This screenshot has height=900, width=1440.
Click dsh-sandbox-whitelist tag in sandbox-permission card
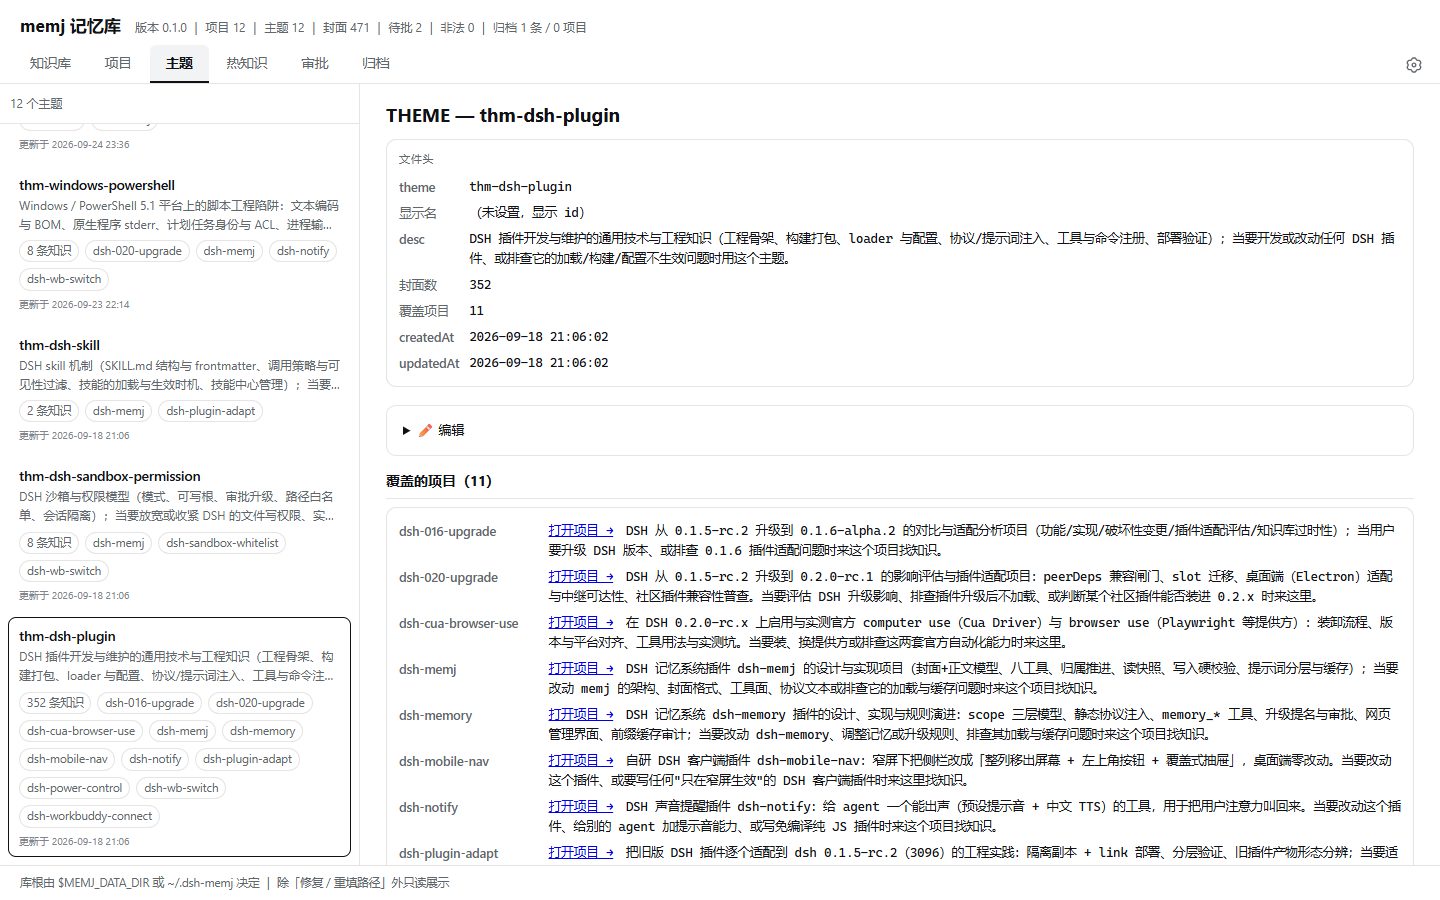pyautogui.click(x=223, y=543)
